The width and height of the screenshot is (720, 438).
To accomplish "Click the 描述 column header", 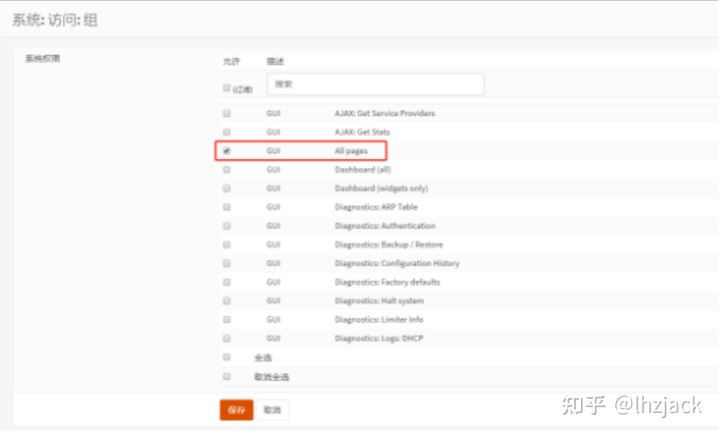I will [275, 62].
